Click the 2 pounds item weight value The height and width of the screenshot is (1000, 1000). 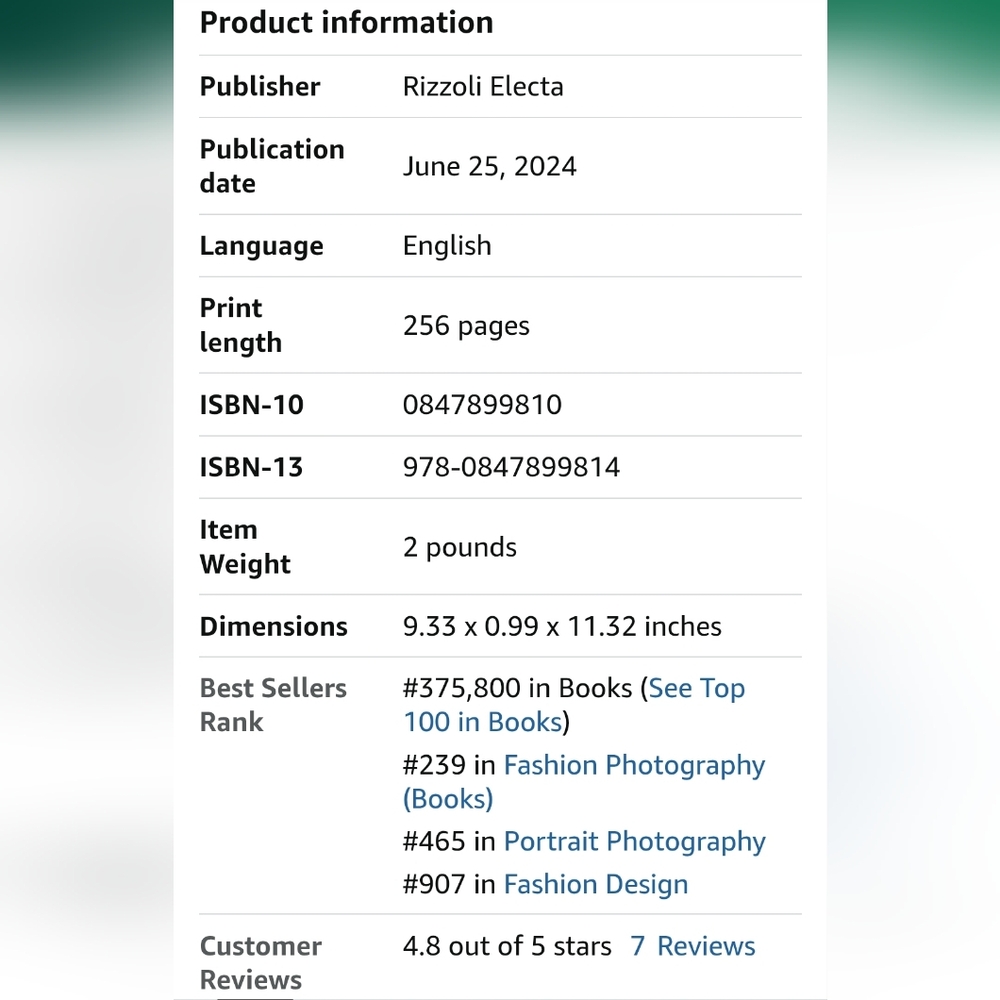pos(460,547)
